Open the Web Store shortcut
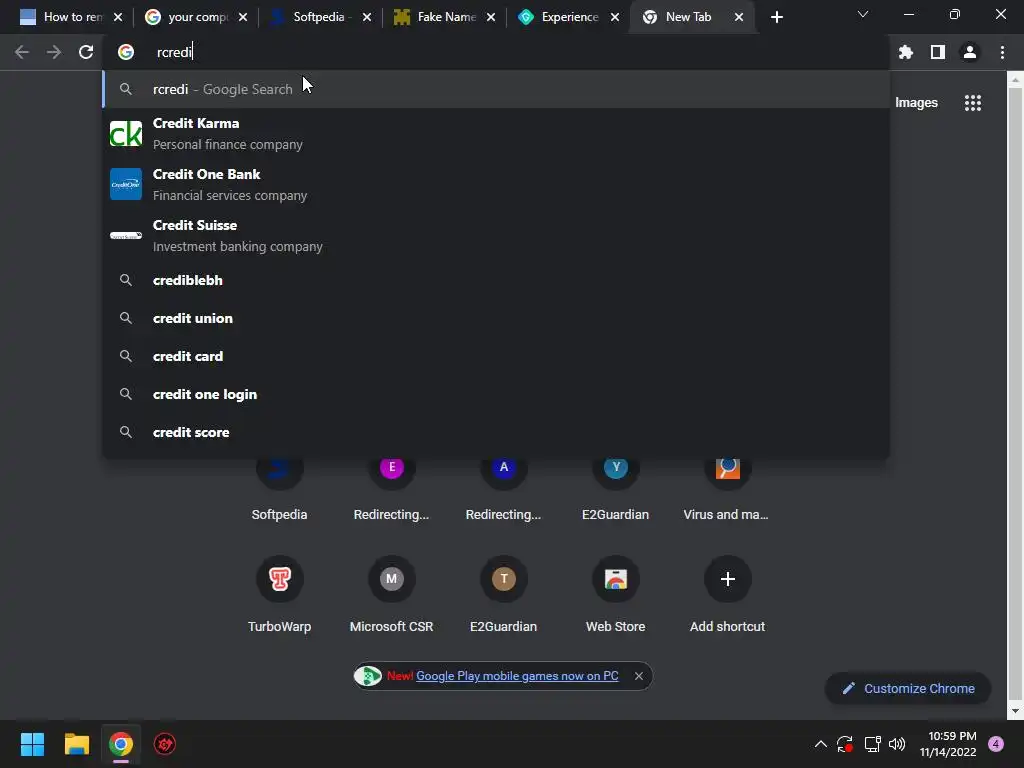 coord(615,594)
